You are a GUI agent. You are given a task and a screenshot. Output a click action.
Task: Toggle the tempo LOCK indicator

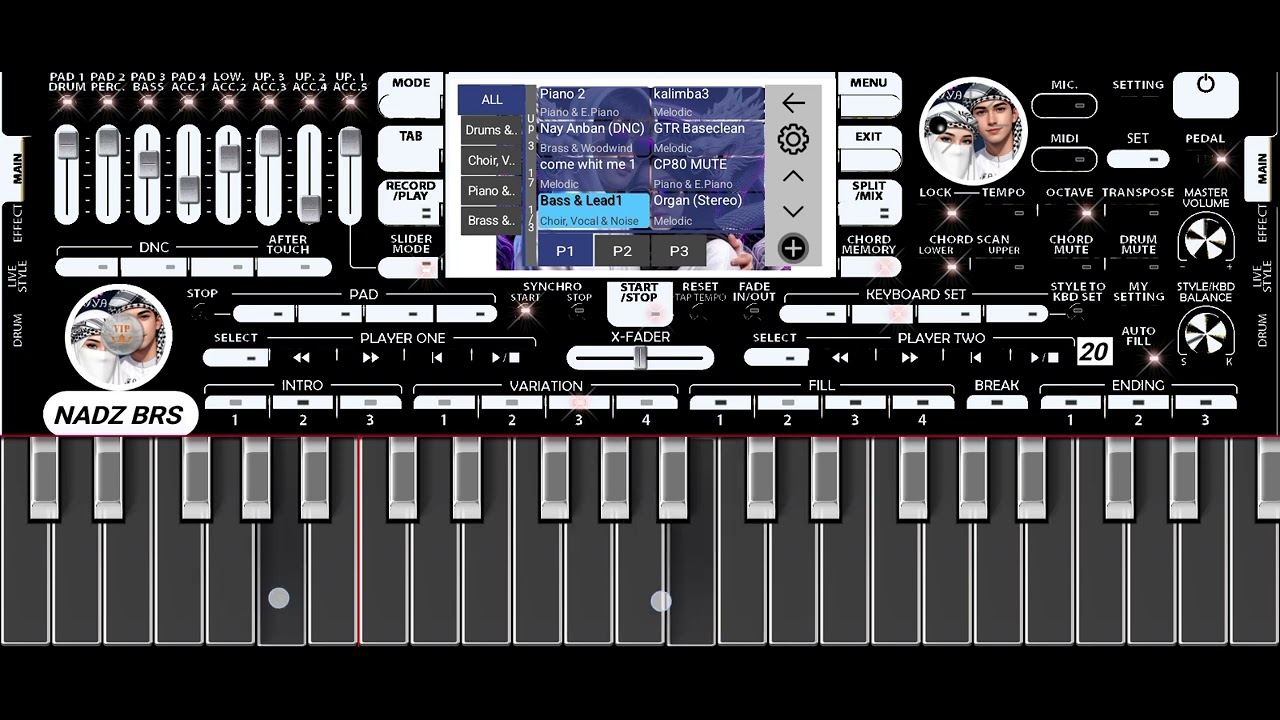[x=951, y=213]
